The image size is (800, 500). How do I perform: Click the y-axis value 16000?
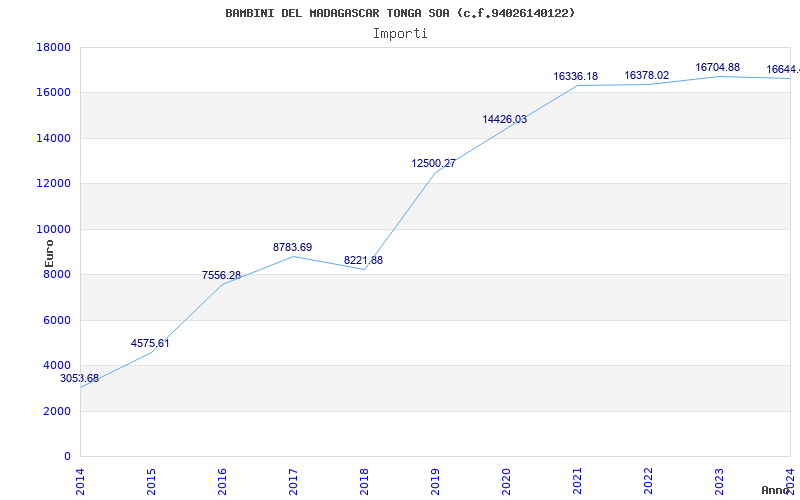[53, 93]
